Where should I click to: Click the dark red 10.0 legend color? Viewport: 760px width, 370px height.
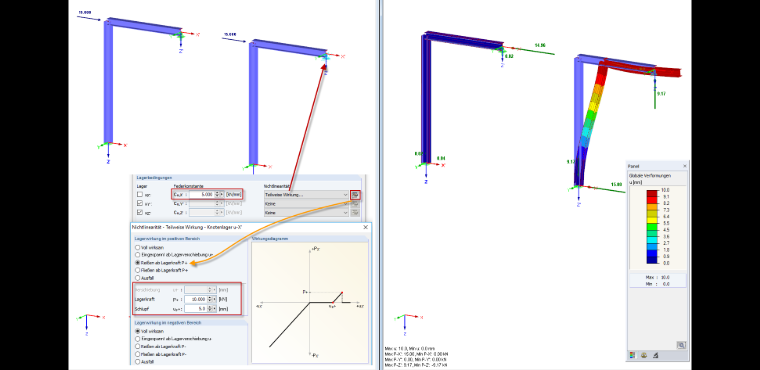point(652,194)
